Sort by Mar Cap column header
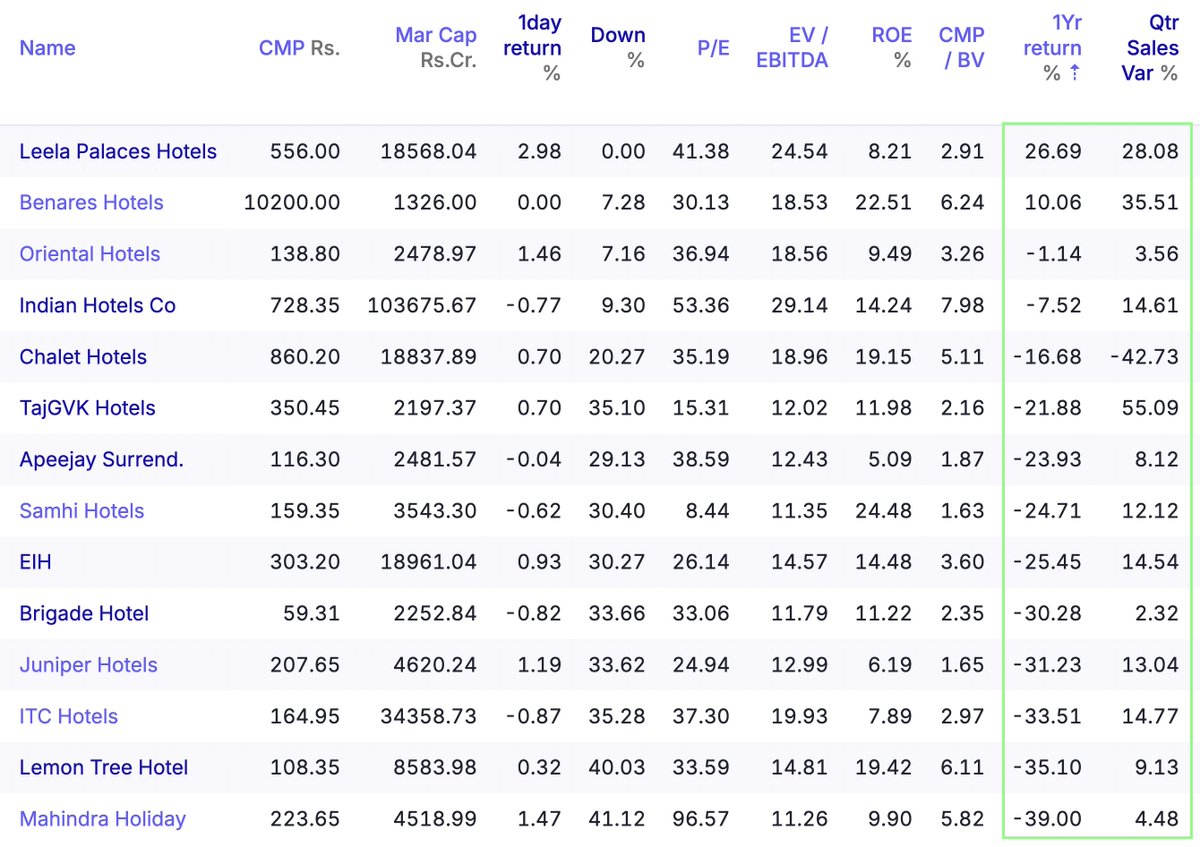 [436, 48]
